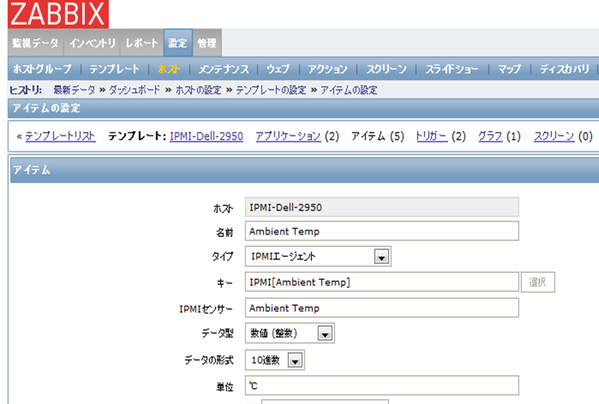
Task: Select the 管理 main tab
Action: coord(207,43)
